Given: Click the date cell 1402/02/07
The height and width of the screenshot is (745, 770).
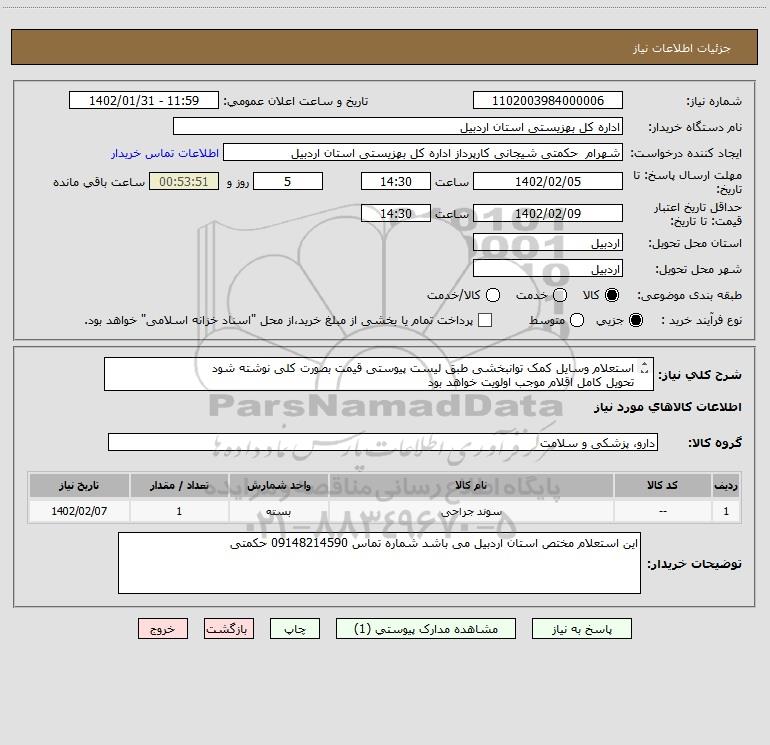Looking at the screenshot, I should pyautogui.click(x=79, y=511).
